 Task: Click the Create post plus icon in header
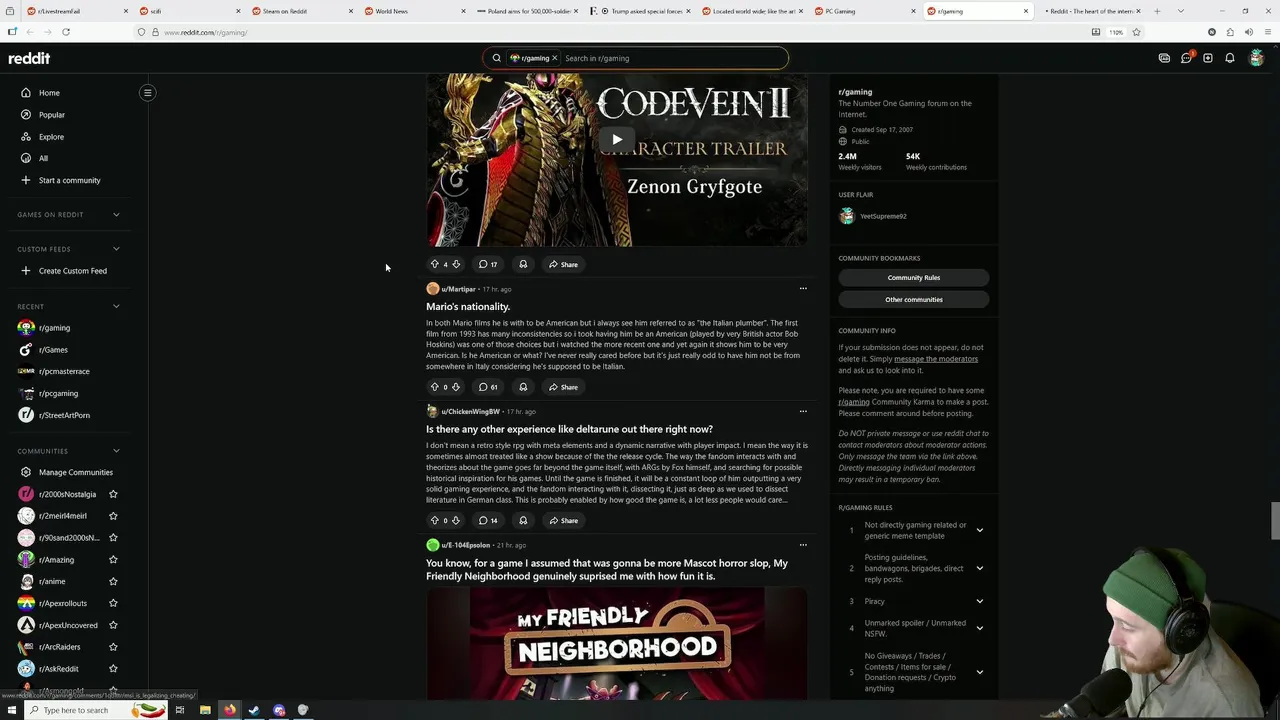coord(1208,58)
